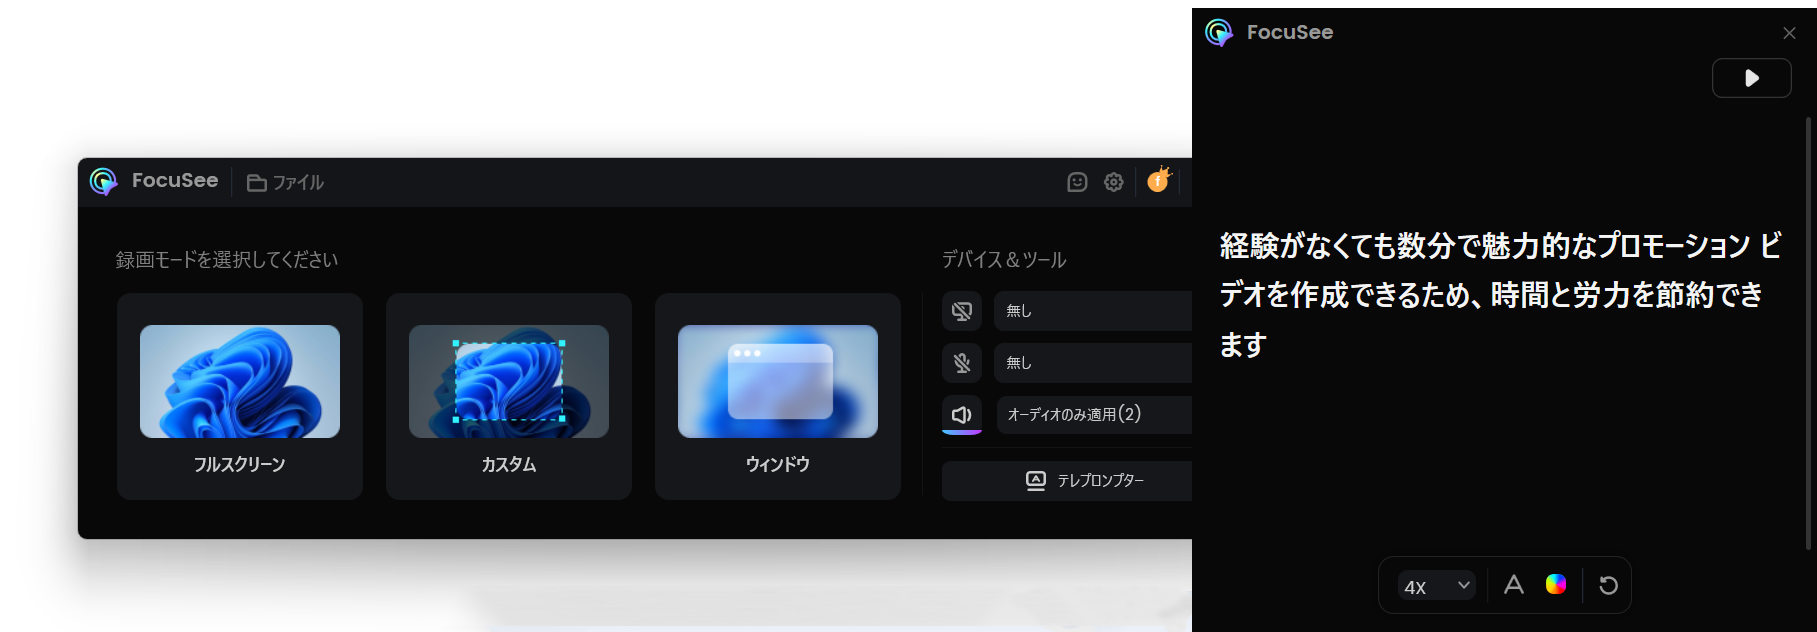Screen dimensions: 1817x632
Task: Open settings with the gear icon
Action: [x=1113, y=182]
